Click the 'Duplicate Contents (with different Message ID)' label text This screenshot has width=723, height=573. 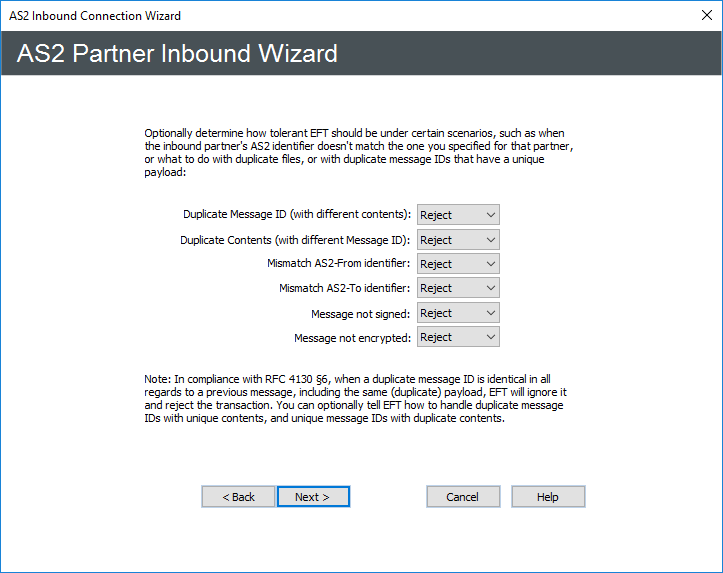click(x=295, y=240)
